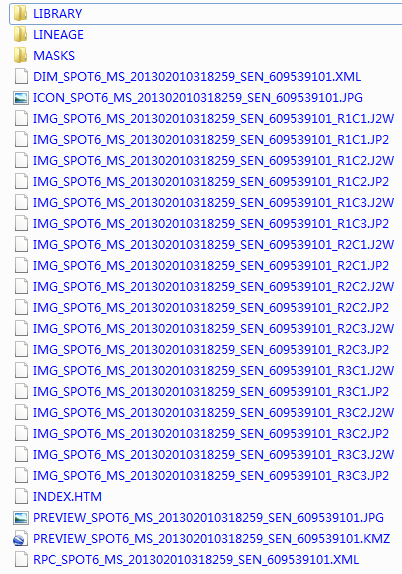This screenshot has width=402, height=574.
Task: Select the RPC_SPOT6 XML file icon
Action: pyautogui.click(x=21, y=560)
